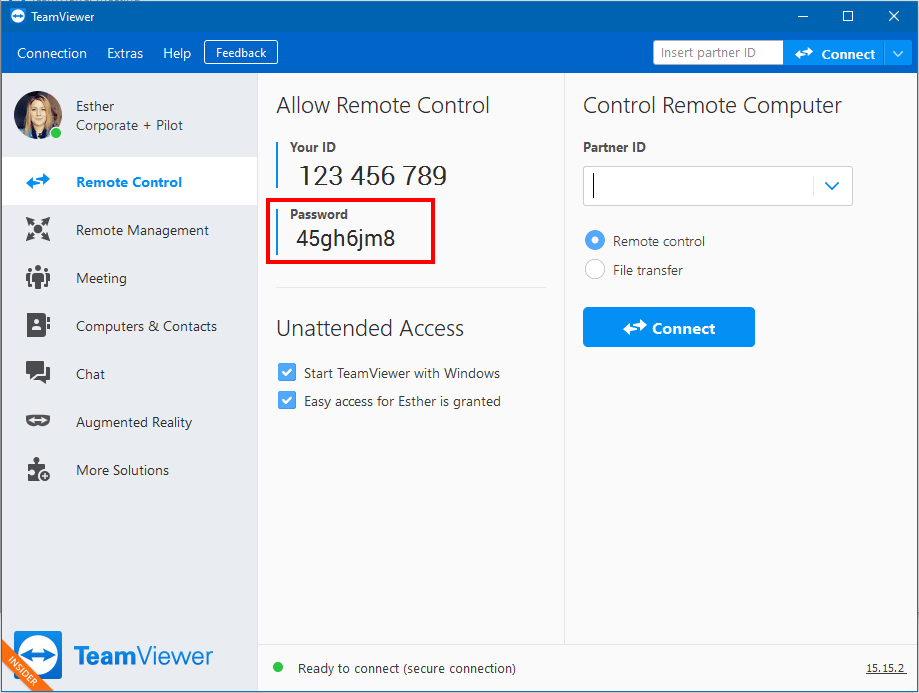The image size is (919, 693).
Task: Open the Chat section
Action: point(130,374)
